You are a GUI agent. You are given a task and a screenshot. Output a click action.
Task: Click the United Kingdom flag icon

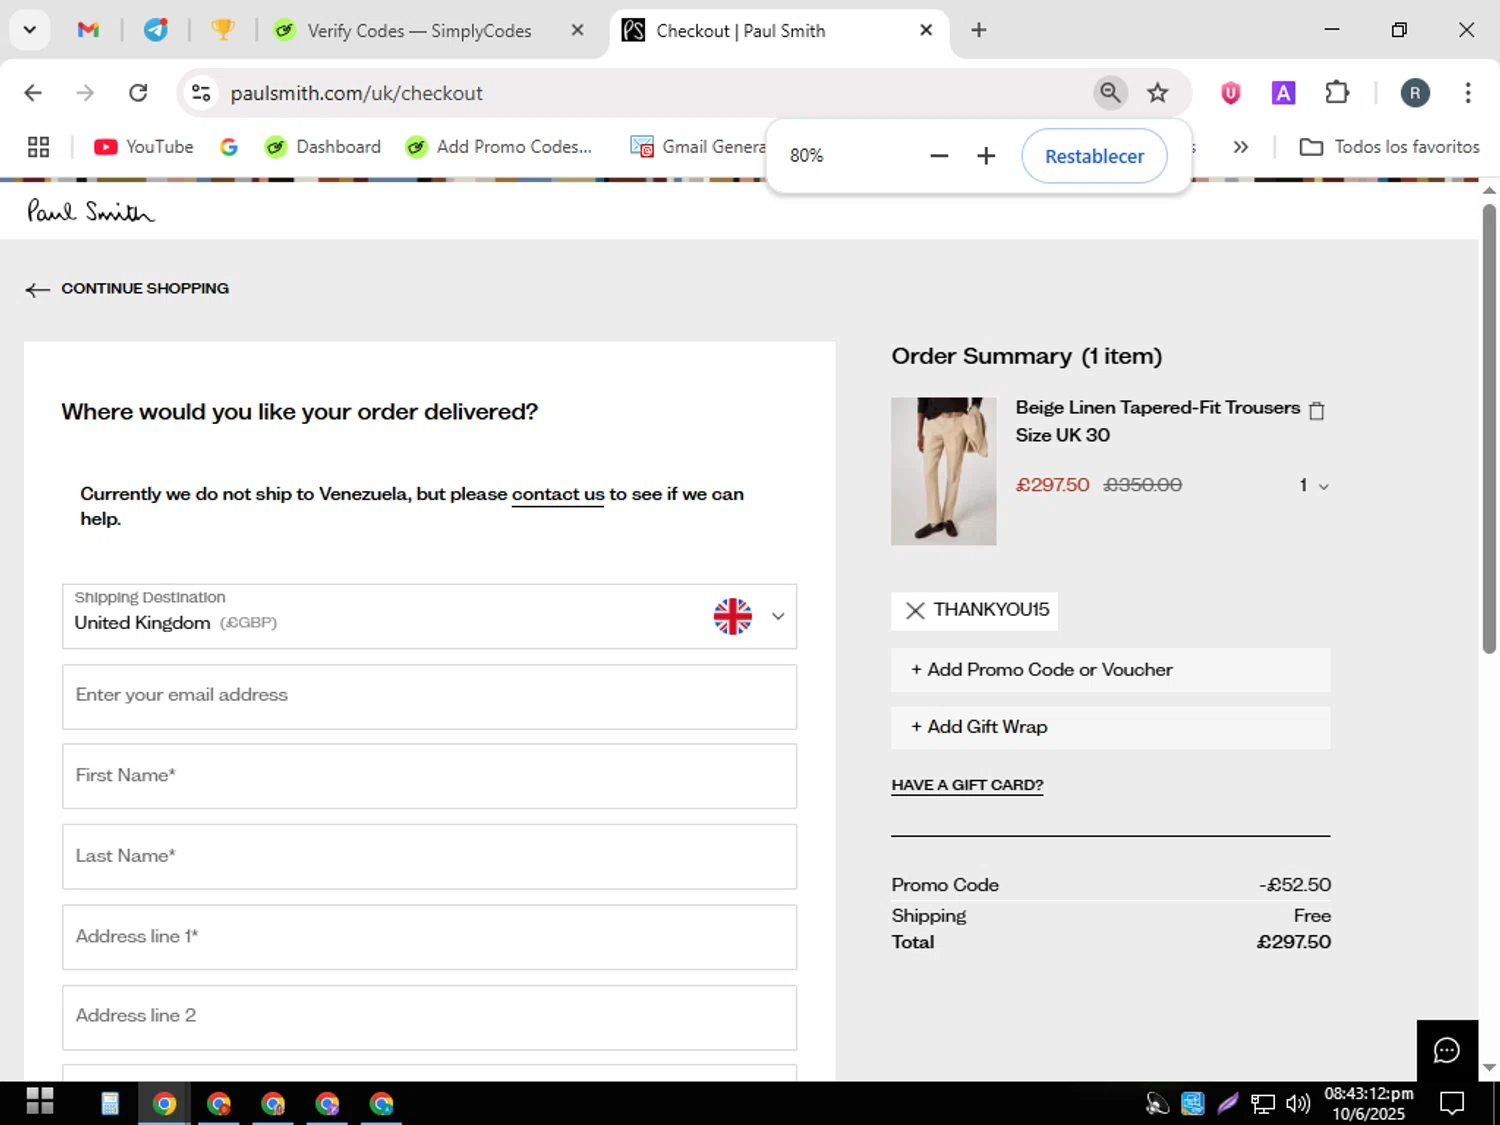click(732, 616)
